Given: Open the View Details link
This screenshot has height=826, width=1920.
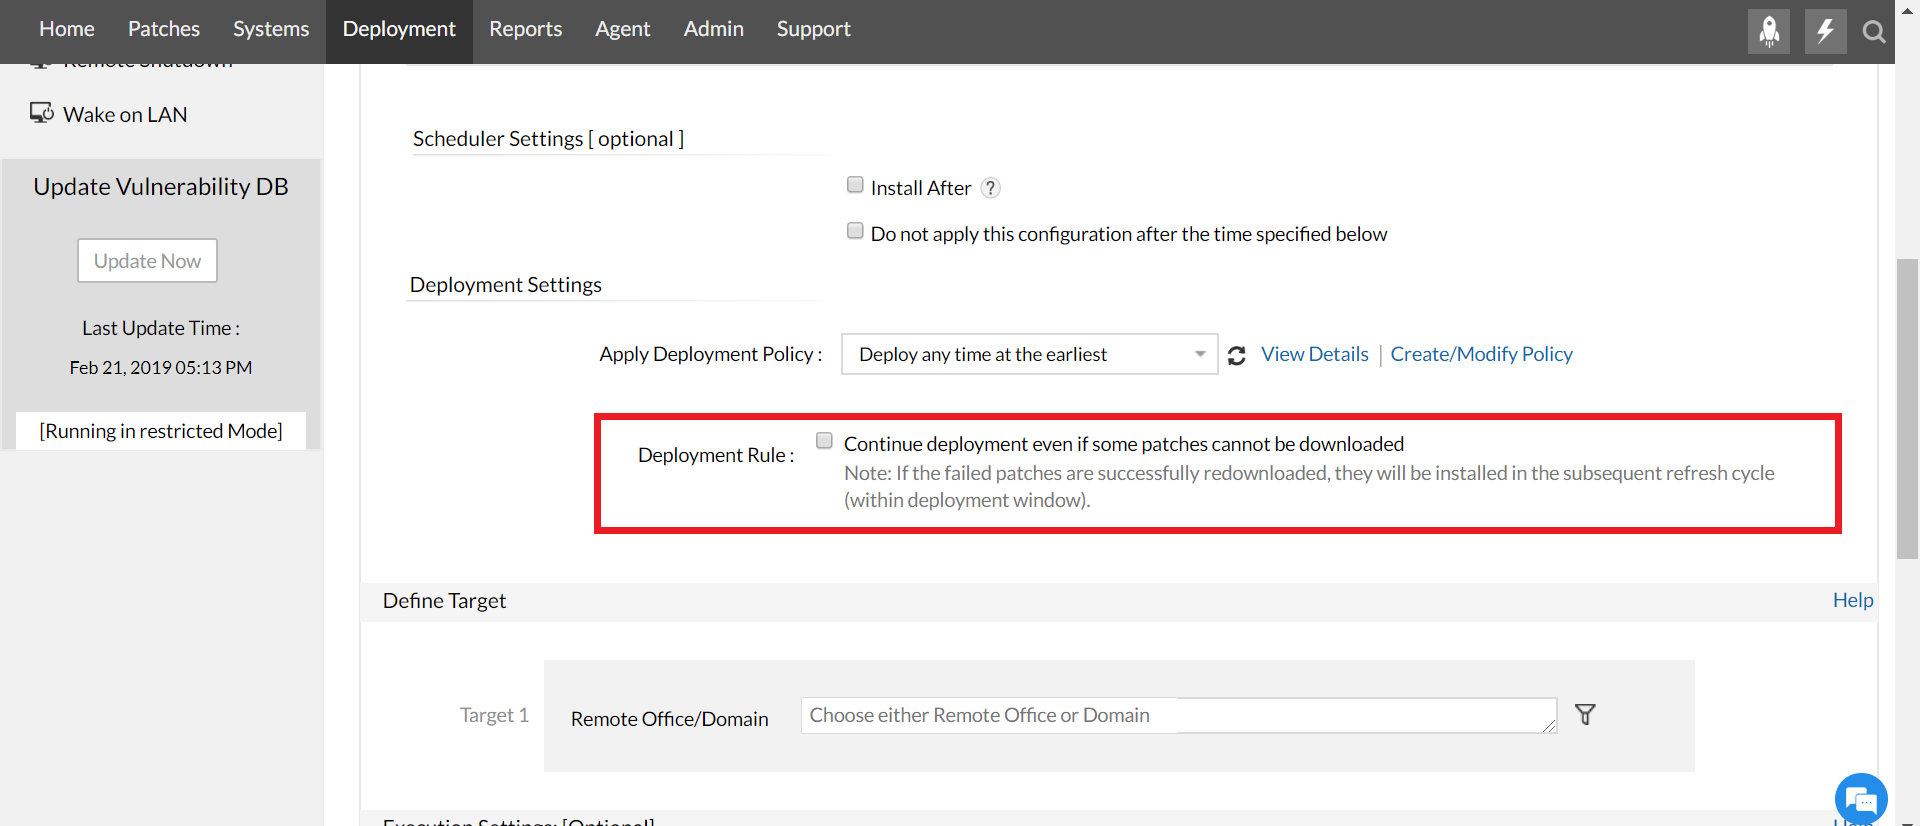Looking at the screenshot, I should pyautogui.click(x=1314, y=354).
